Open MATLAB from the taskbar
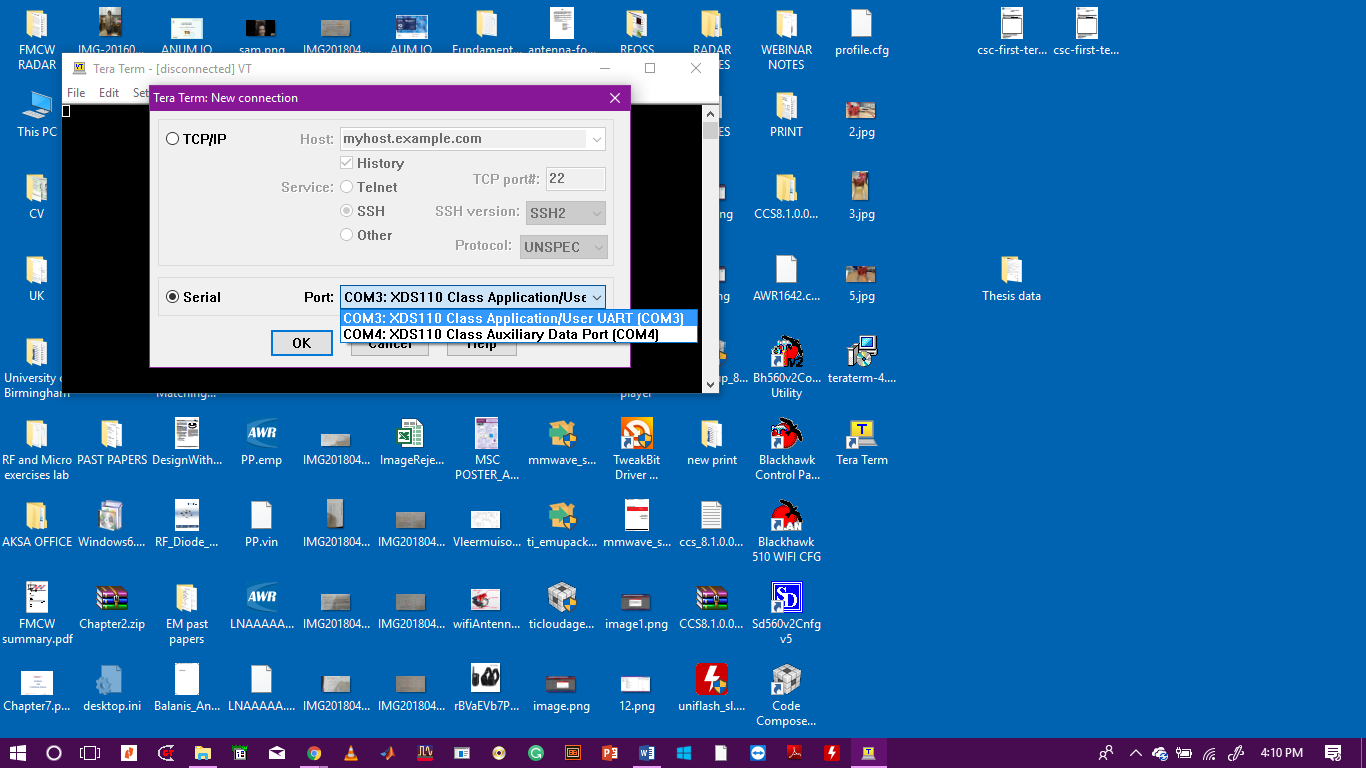This screenshot has width=1366, height=768. [x=388, y=753]
